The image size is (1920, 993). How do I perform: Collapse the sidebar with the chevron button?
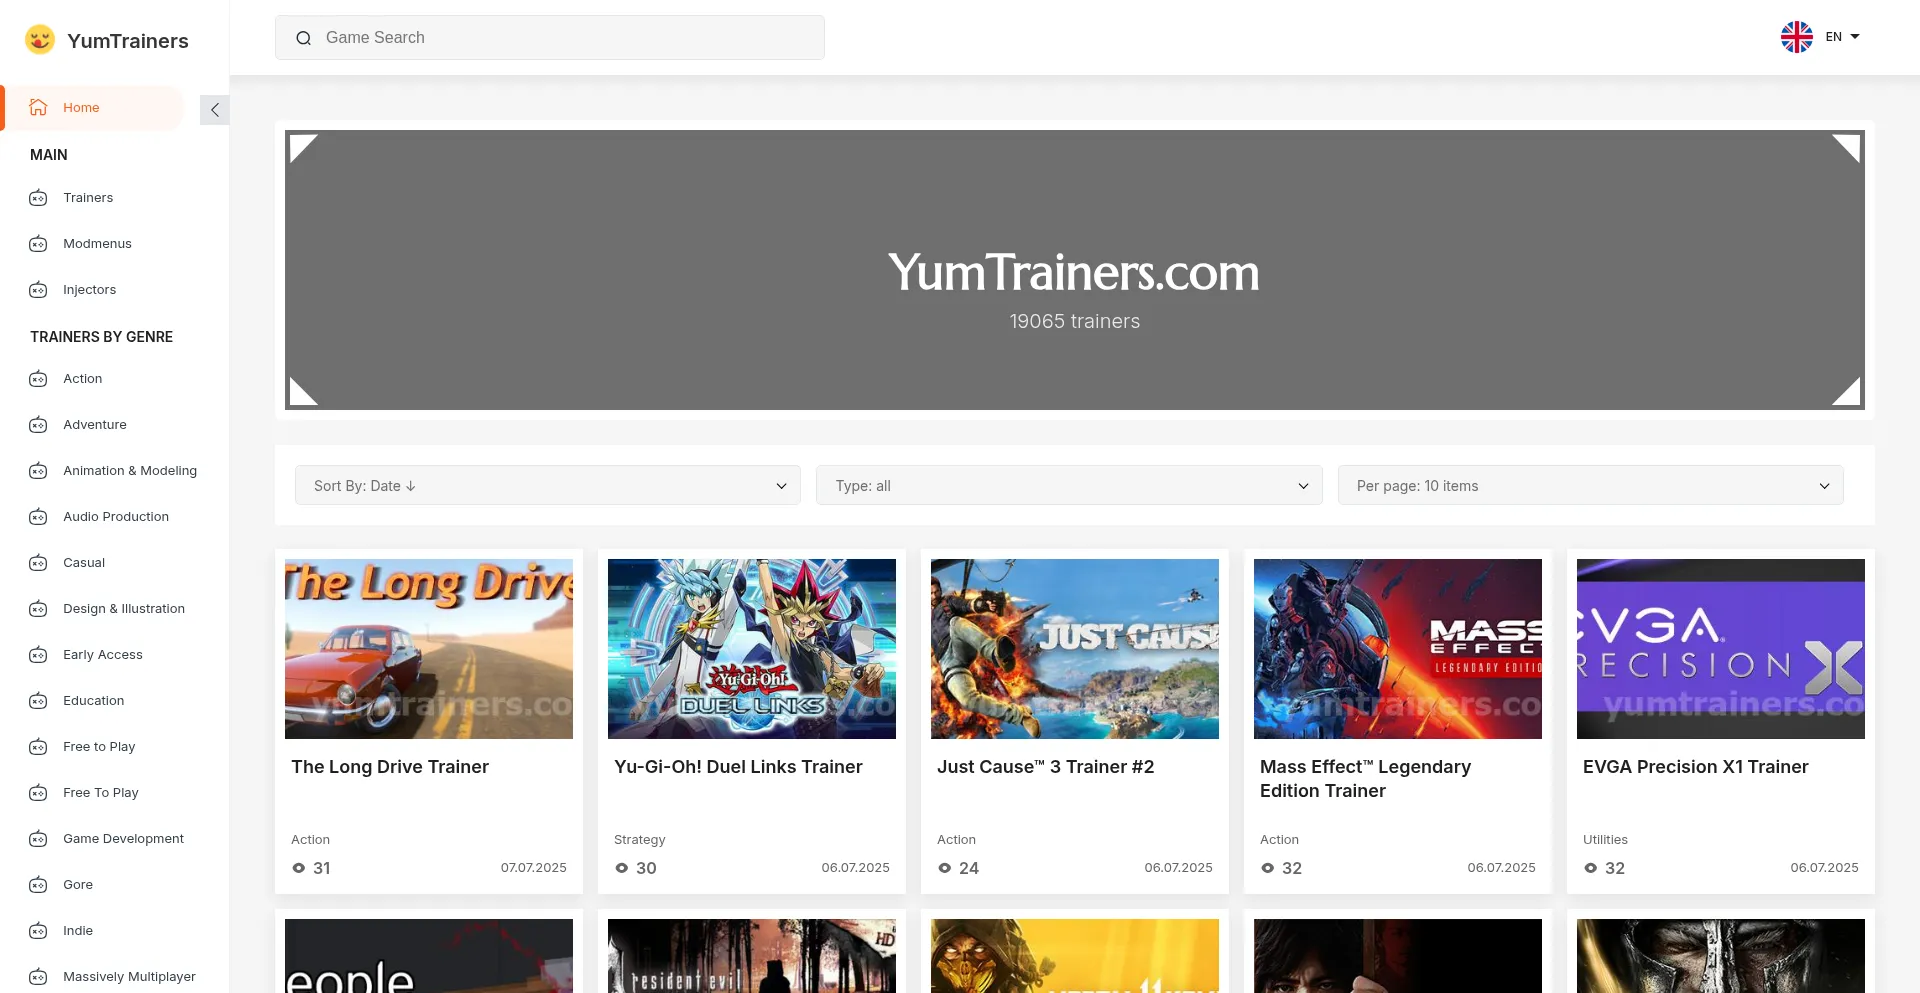[214, 110]
